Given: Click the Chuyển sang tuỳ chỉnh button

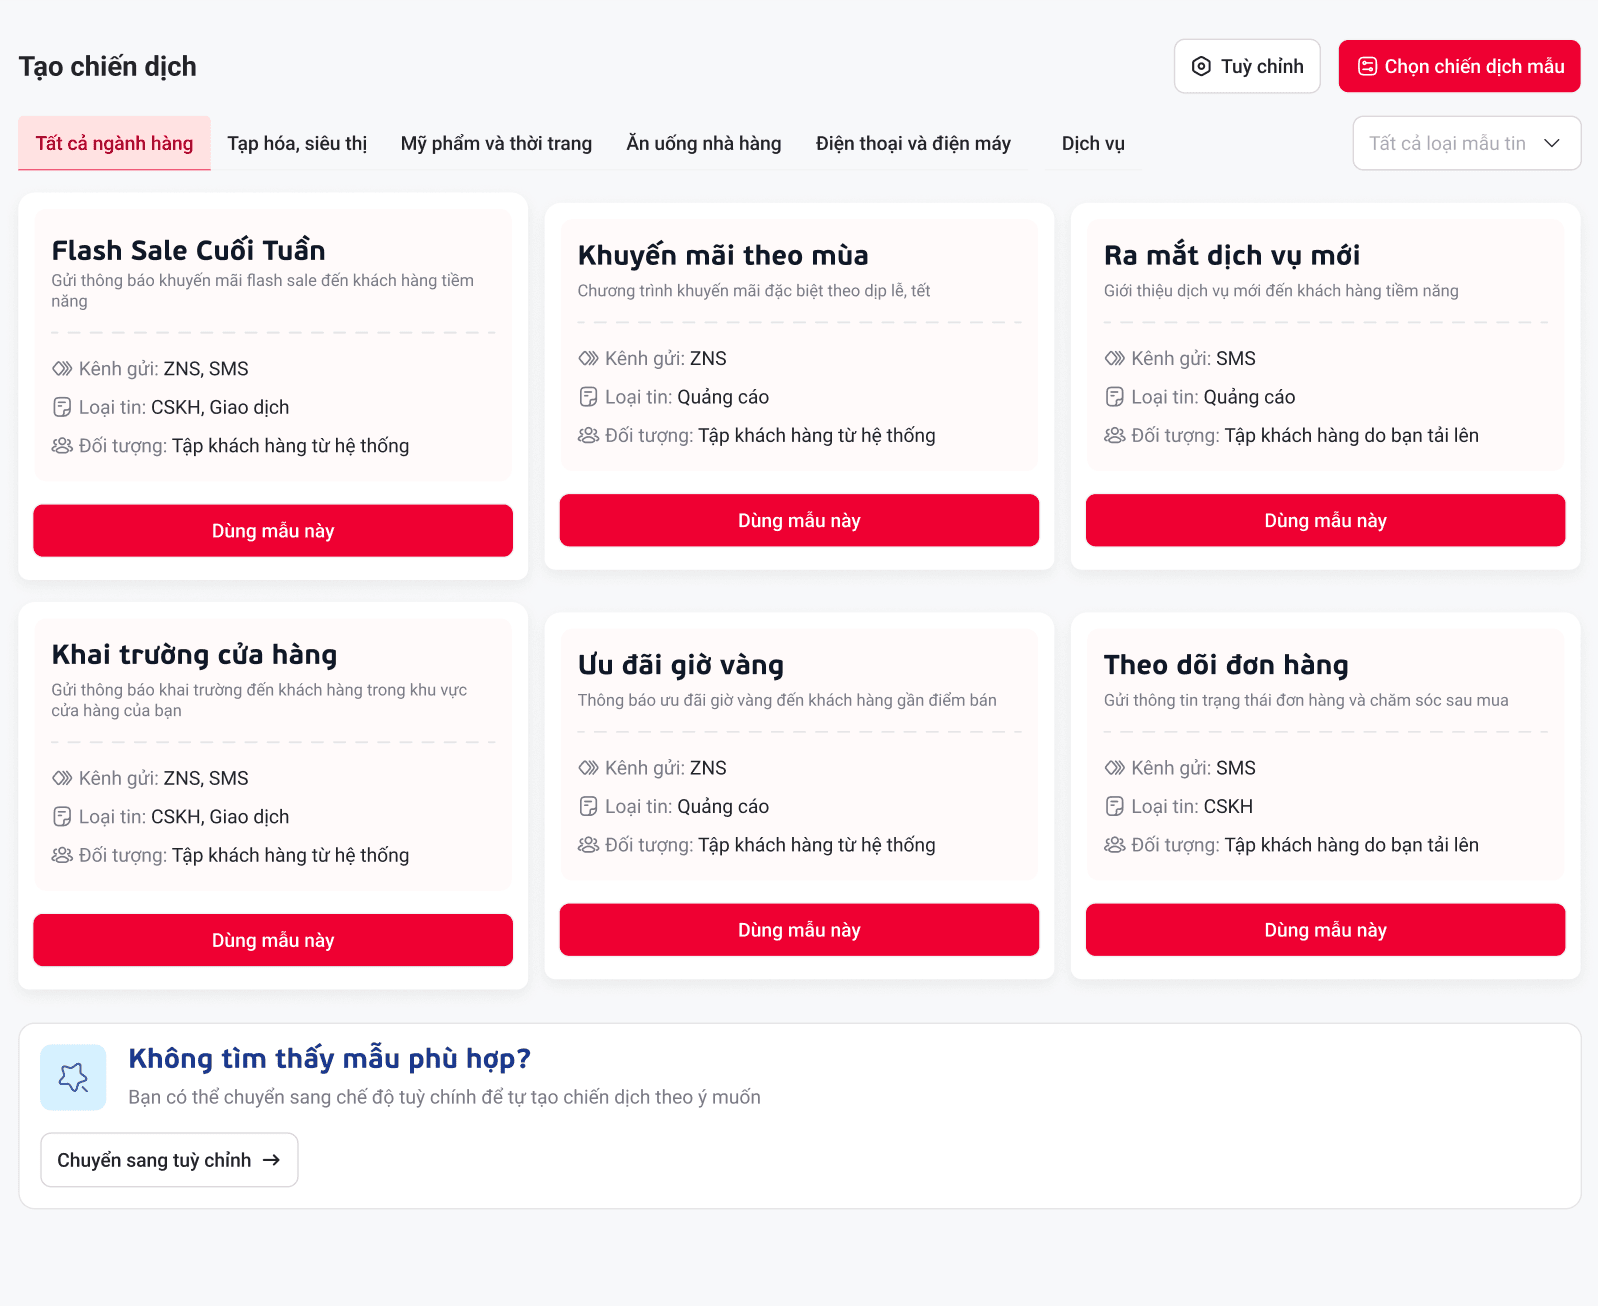Looking at the screenshot, I should click(x=169, y=1160).
